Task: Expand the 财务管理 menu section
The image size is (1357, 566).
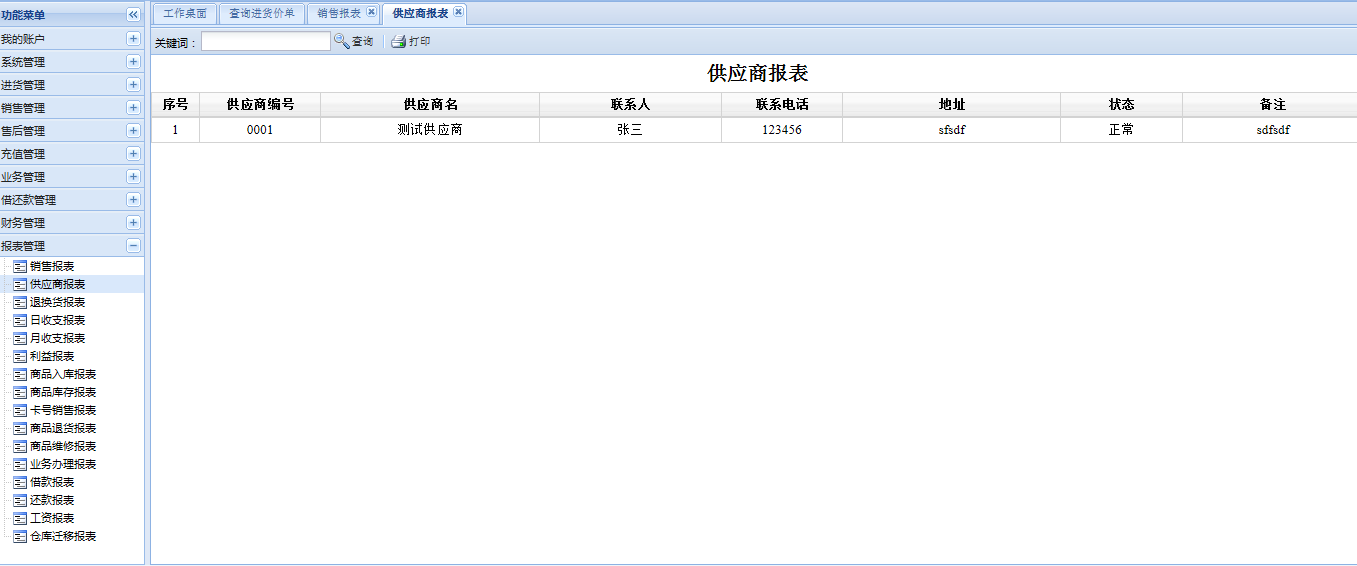Action: (x=133, y=223)
